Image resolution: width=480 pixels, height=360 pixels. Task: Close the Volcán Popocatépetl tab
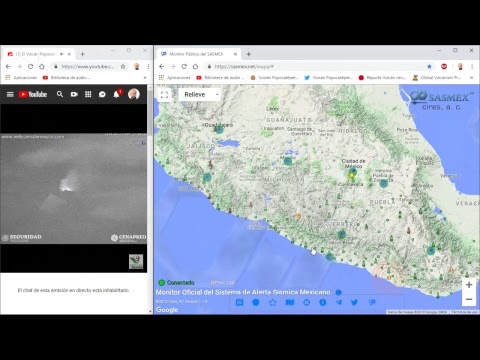pyautogui.click(x=69, y=54)
